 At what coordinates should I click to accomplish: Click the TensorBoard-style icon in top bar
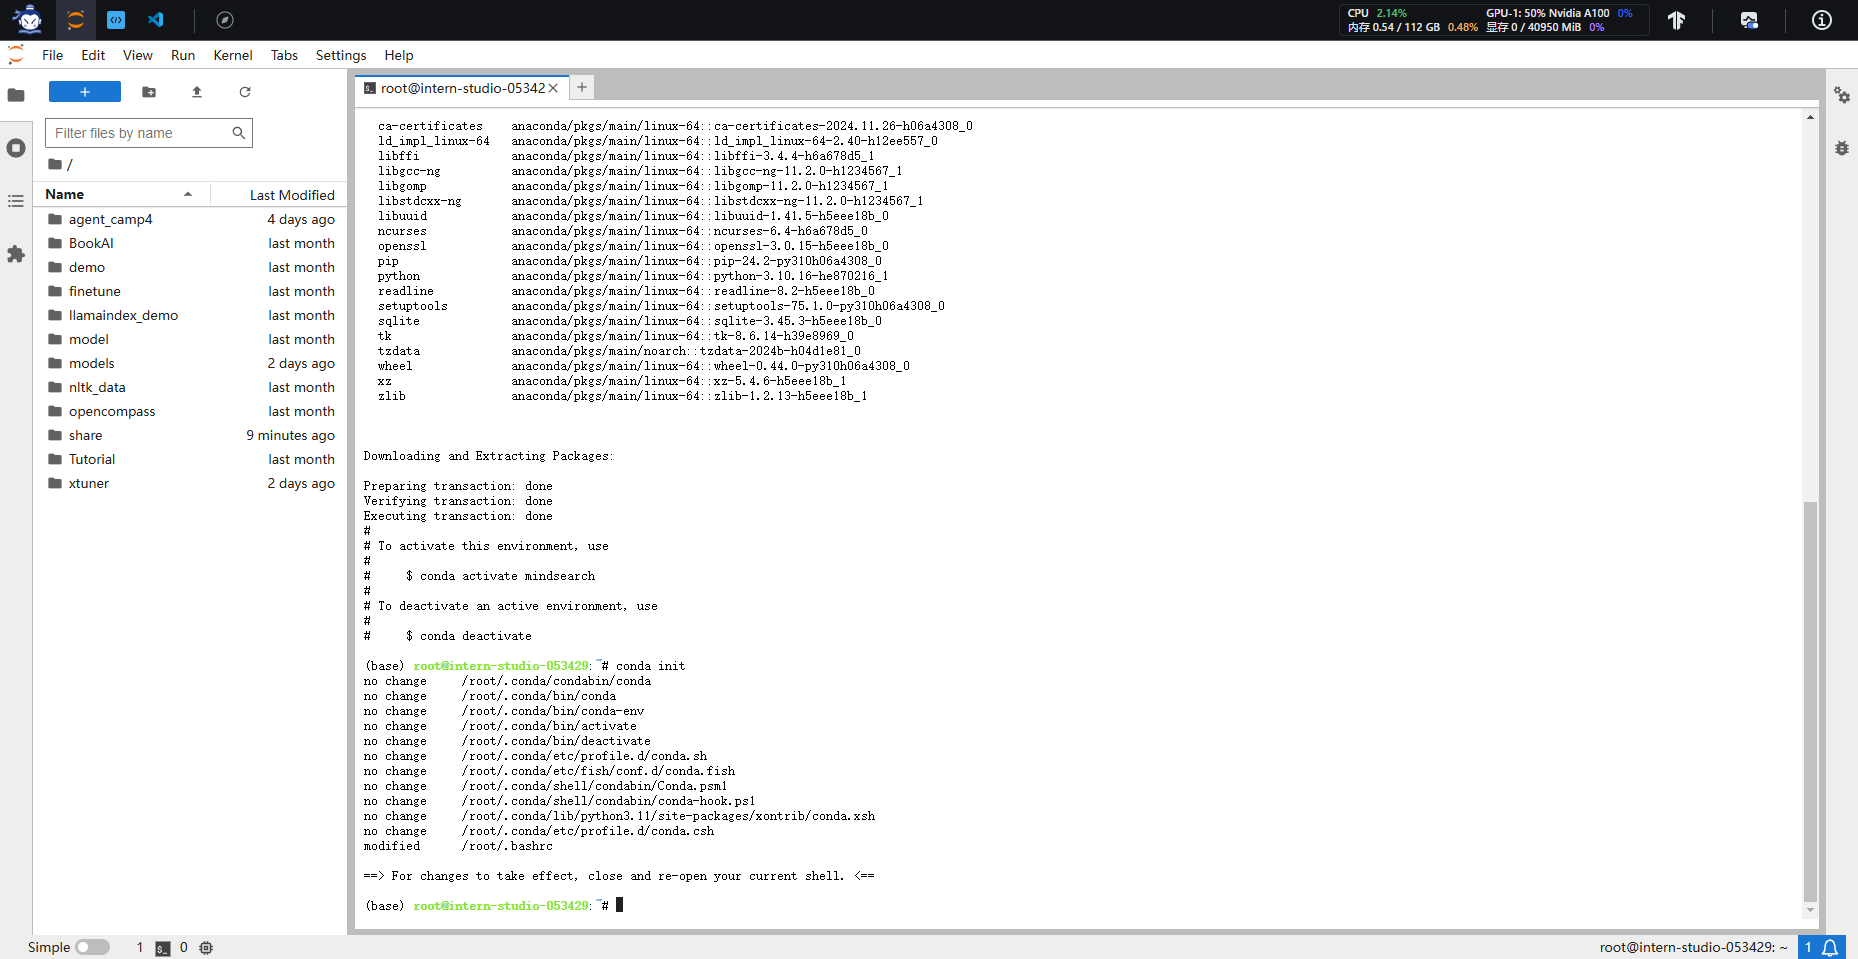tap(1677, 20)
